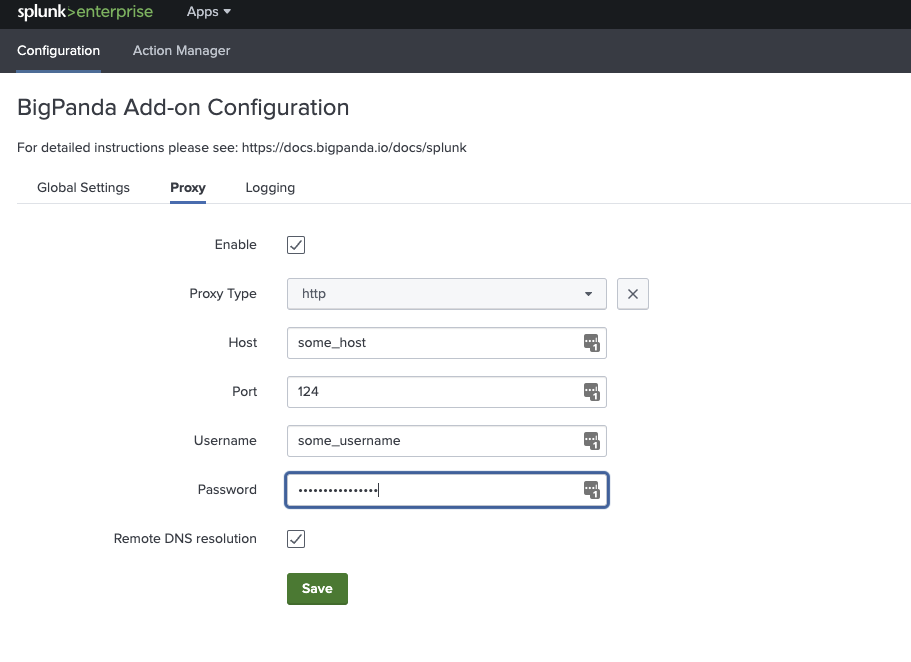Click the splunk>enterprise logo
Viewport: 911px width, 662px height.
(x=85, y=12)
